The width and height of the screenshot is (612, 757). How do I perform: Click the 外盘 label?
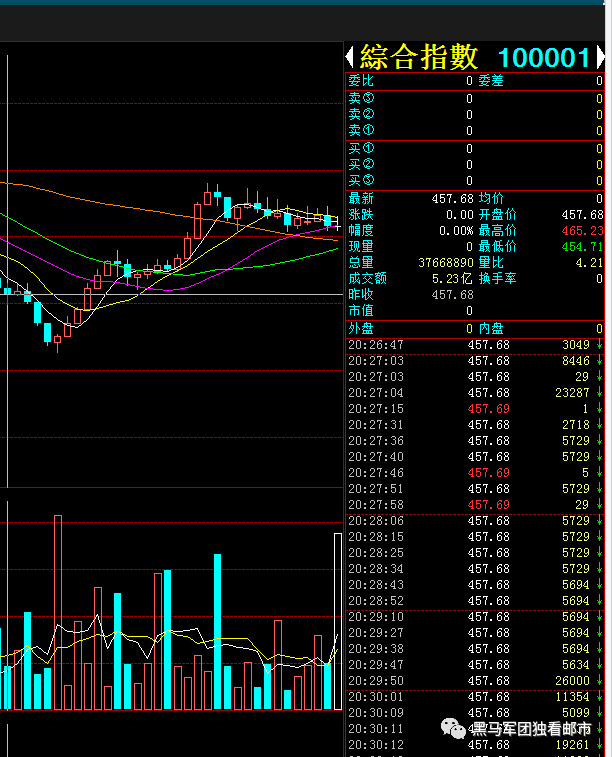[361, 328]
